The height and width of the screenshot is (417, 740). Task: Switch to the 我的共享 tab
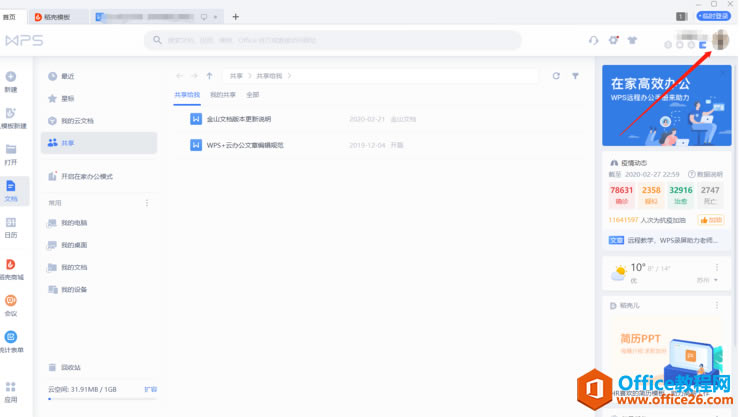point(223,95)
